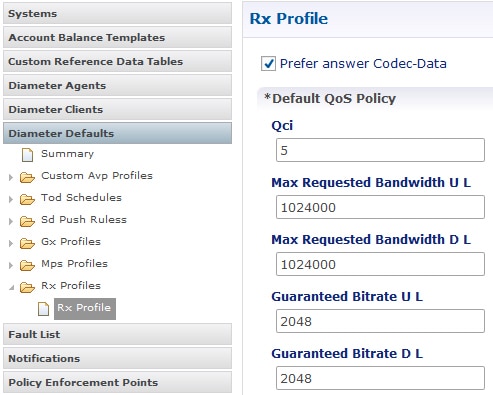The image size is (493, 395).
Task: Click the Rx Profile document icon
Action: pyautogui.click(x=43, y=309)
